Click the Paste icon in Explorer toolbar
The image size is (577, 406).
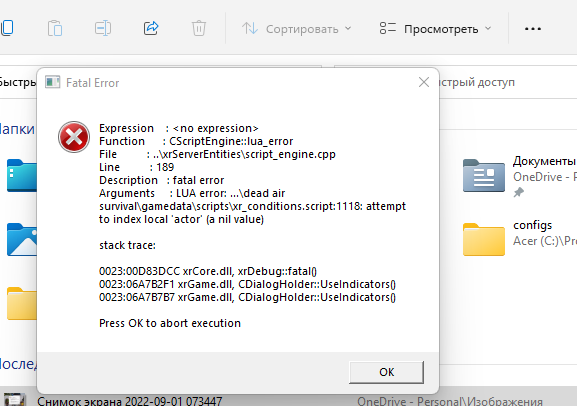tap(55, 28)
